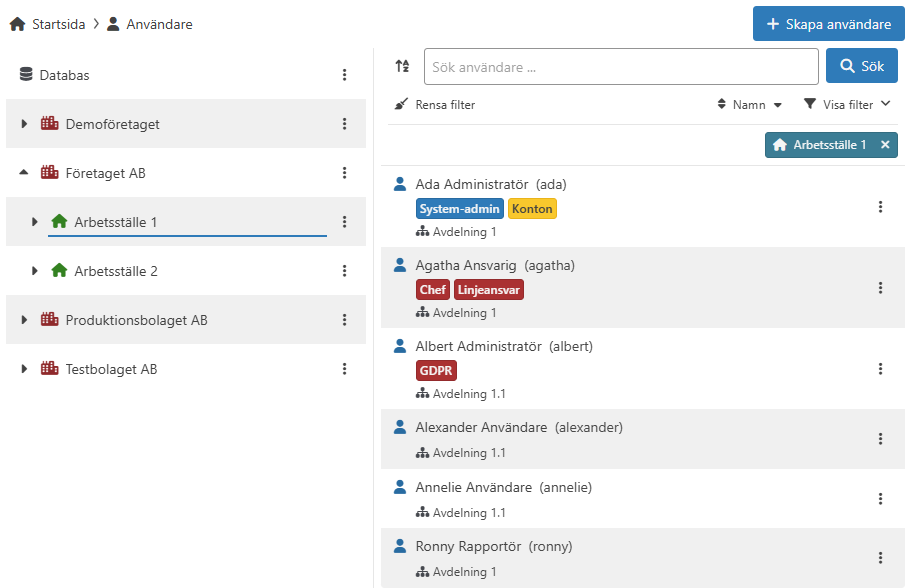Expand the Produktionsbolaget AB node
Viewport: 918px width, 588px height.
click(x=24, y=320)
